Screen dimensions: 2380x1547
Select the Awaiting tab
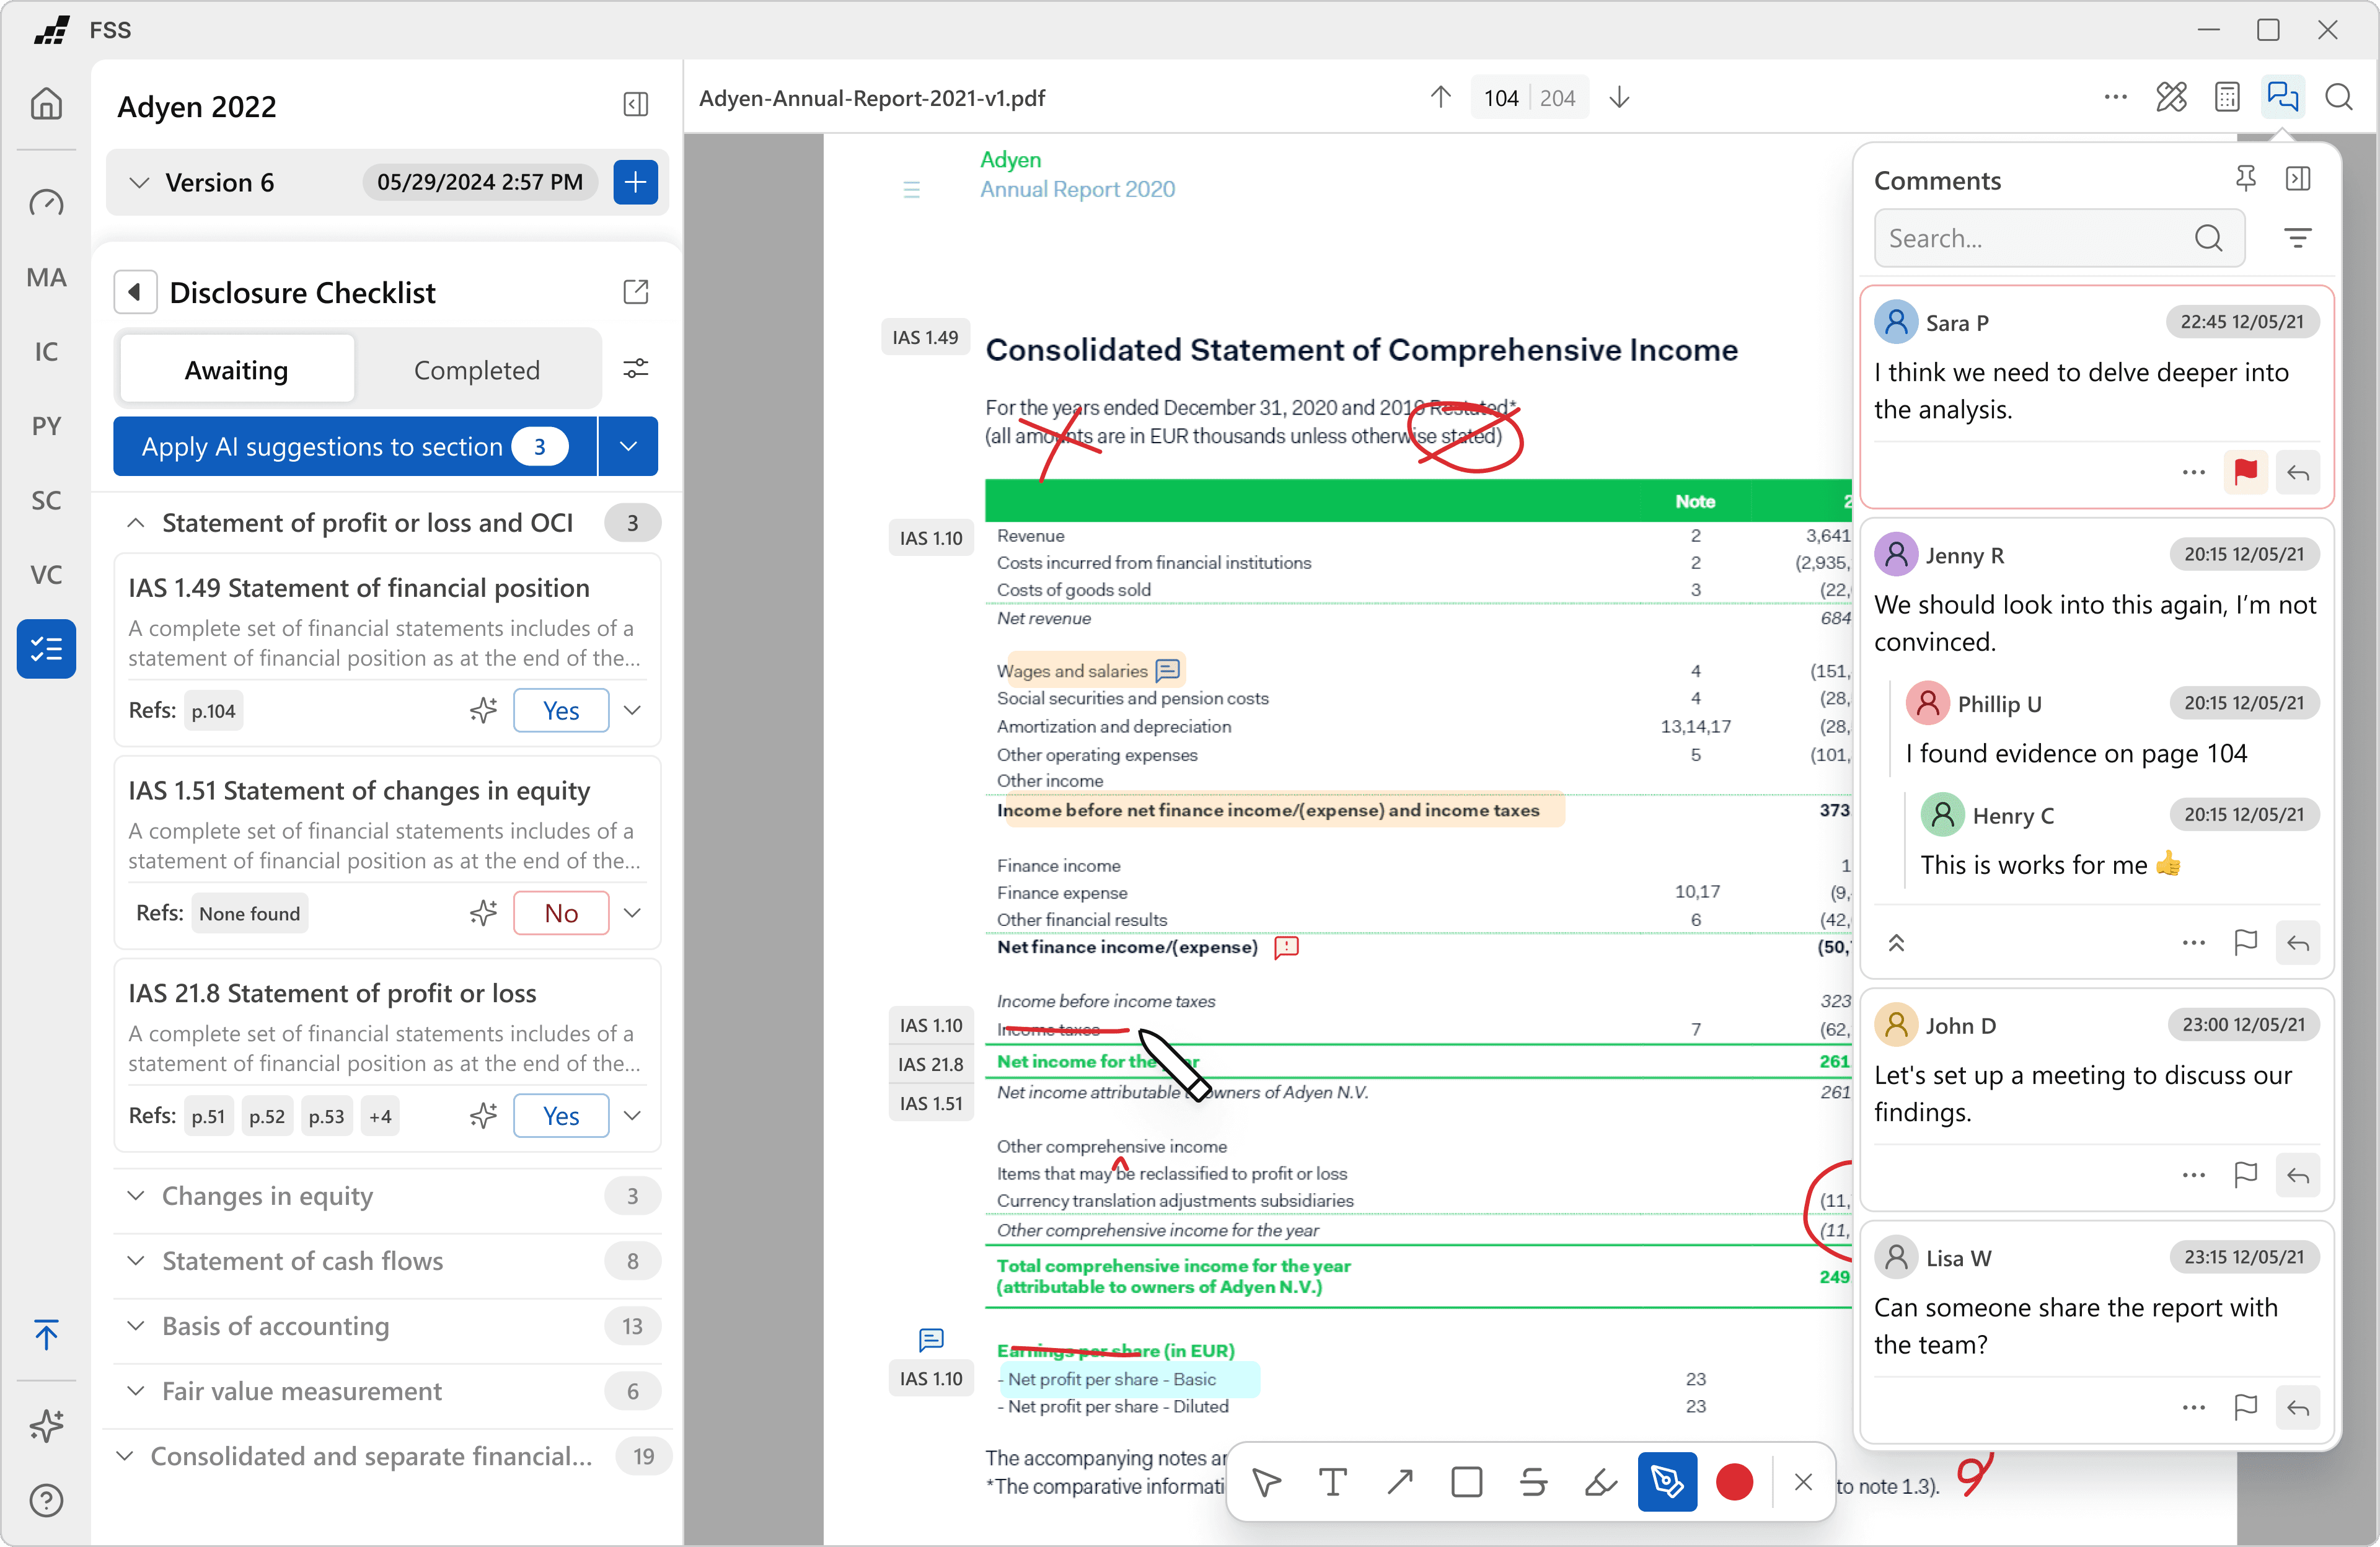coord(236,370)
